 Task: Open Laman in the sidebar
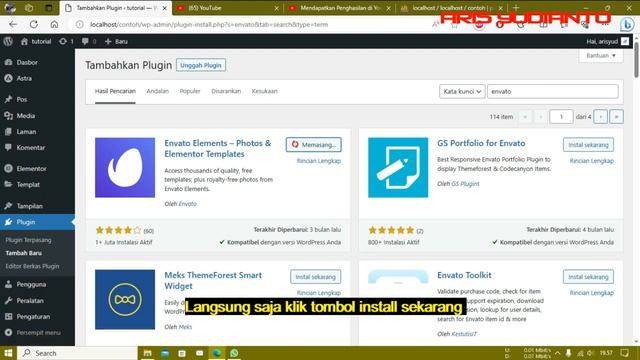26,131
